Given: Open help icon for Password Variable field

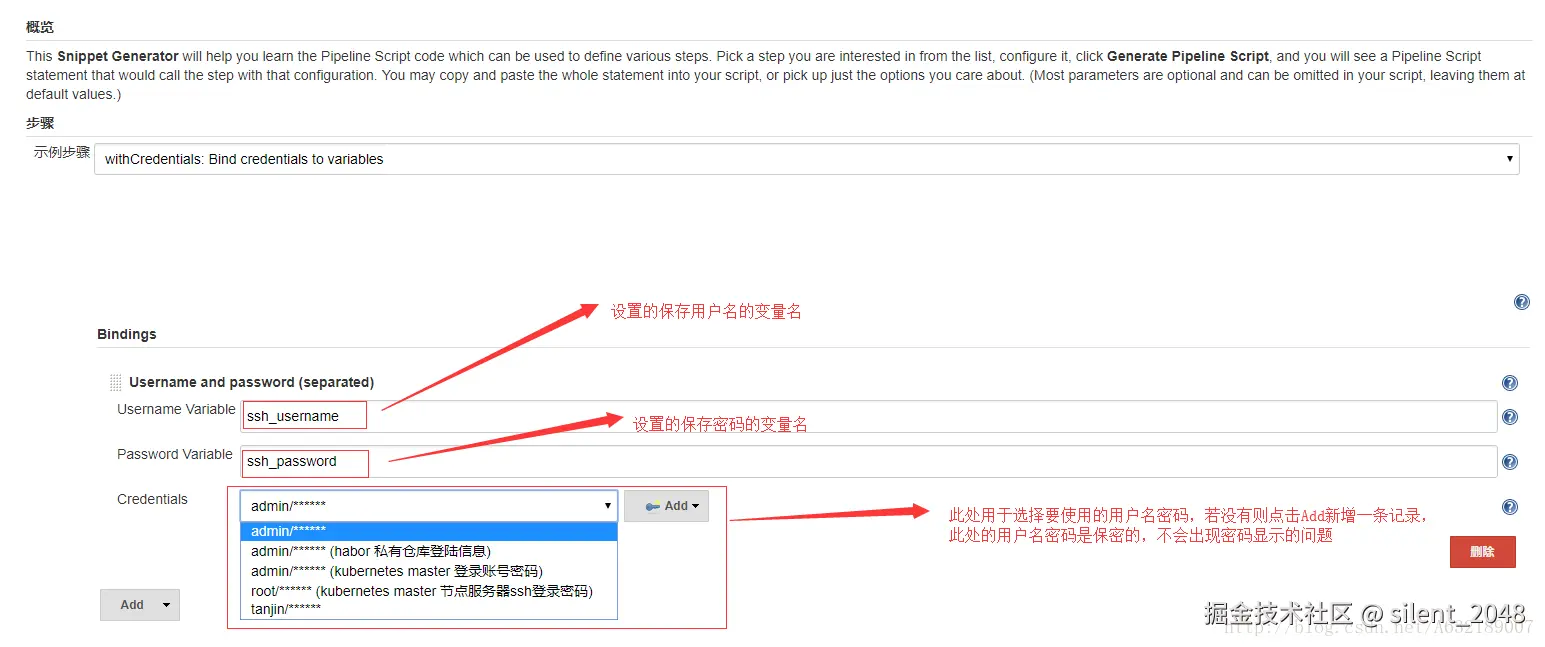Looking at the screenshot, I should point(1510,462).
